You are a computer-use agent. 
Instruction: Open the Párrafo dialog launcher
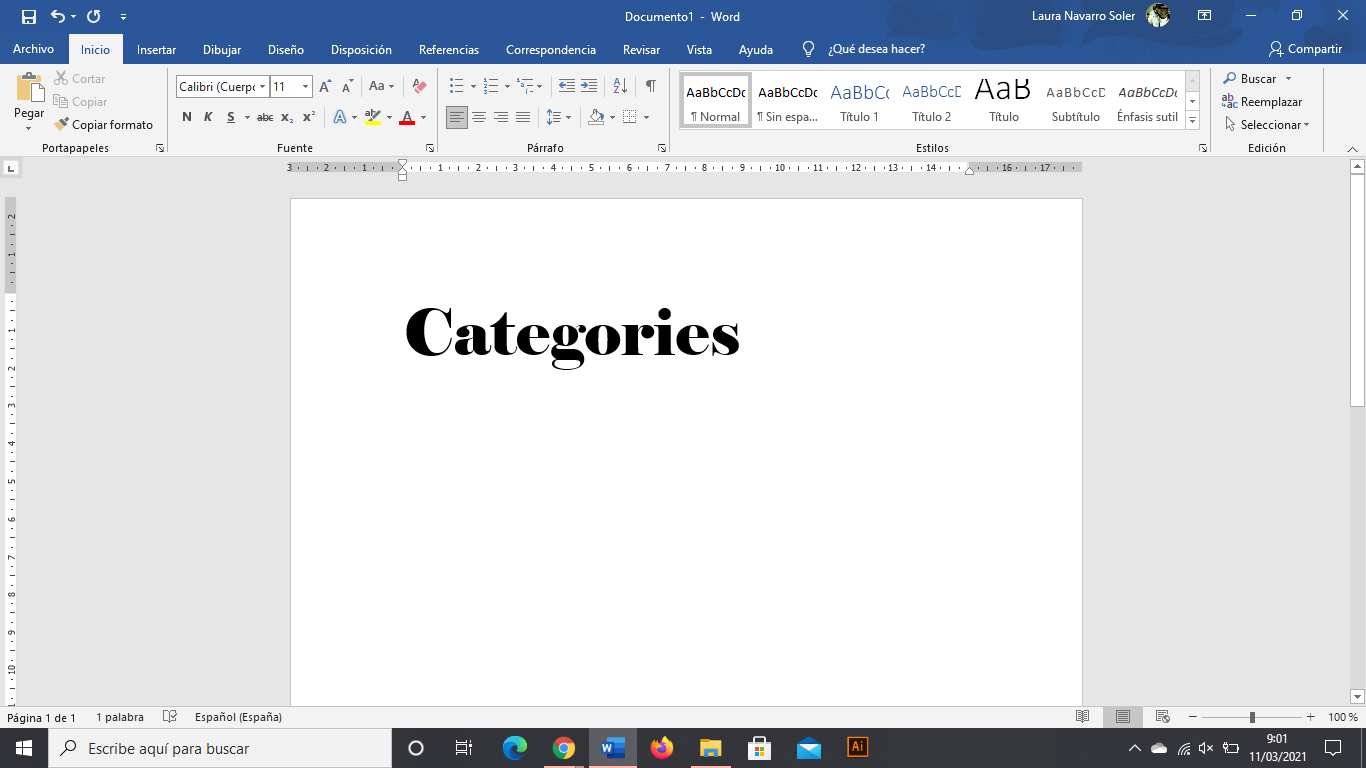(x=662, y=148)
